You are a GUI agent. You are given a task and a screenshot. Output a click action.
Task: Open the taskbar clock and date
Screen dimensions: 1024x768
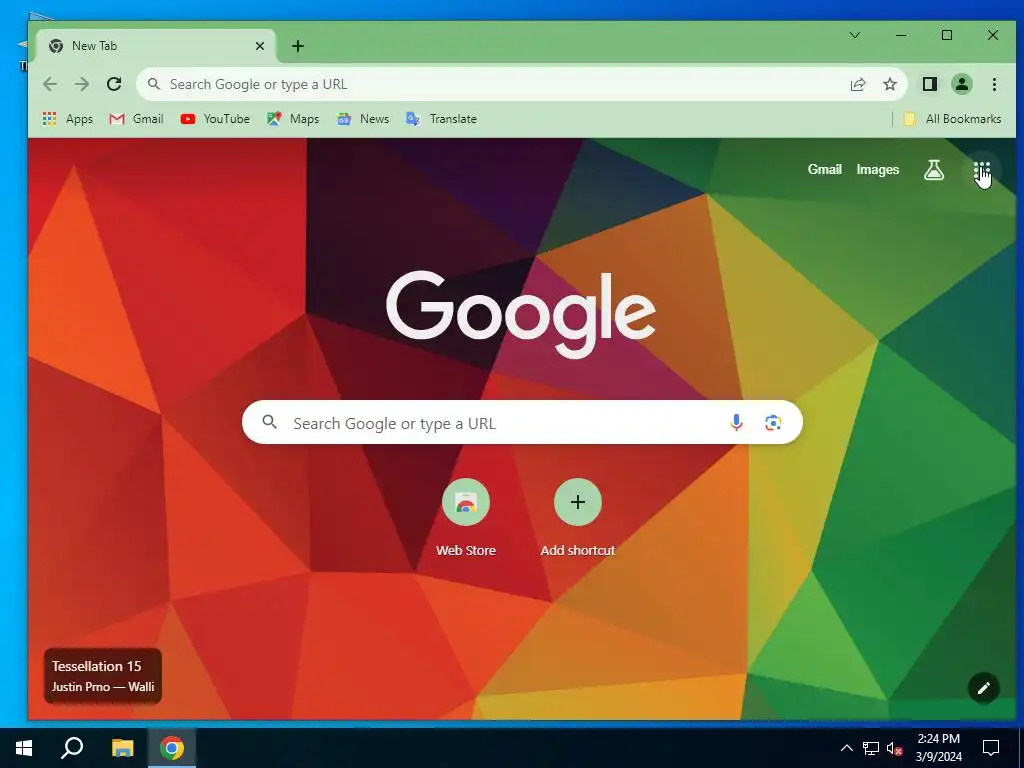click(938, 748)
